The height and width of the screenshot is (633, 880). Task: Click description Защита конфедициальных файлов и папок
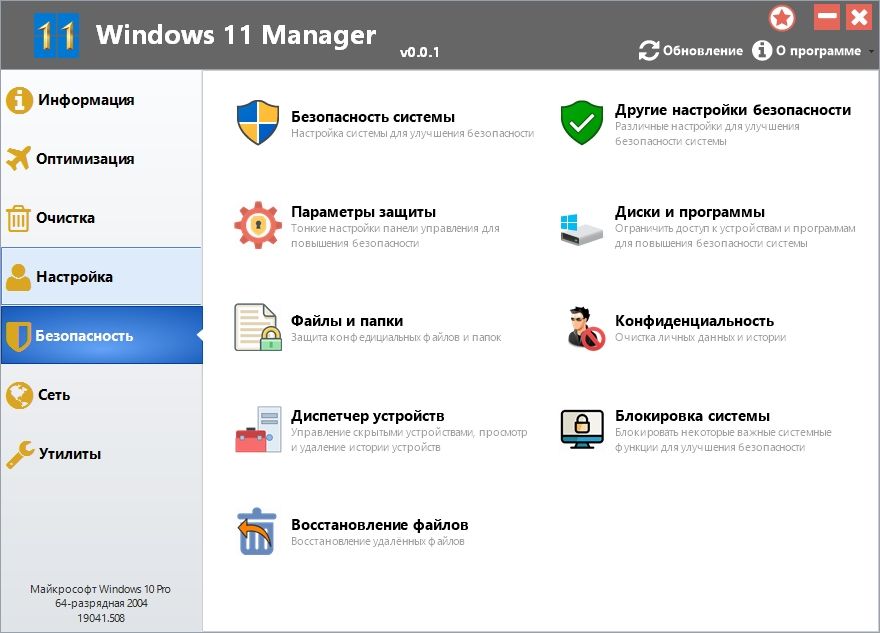point(396,337)
